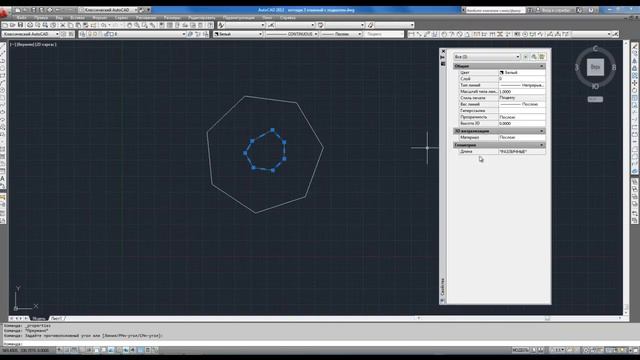Open the Послою lineweight dropdown

click(x=341, y=34)
